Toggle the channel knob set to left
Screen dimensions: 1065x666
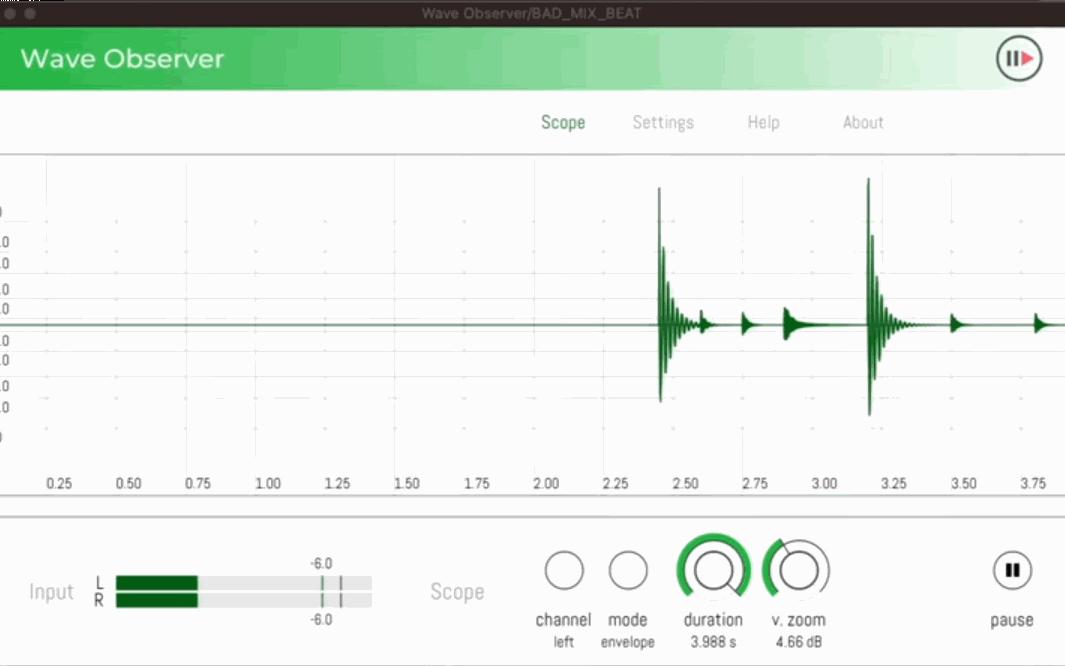coord(564,570)
